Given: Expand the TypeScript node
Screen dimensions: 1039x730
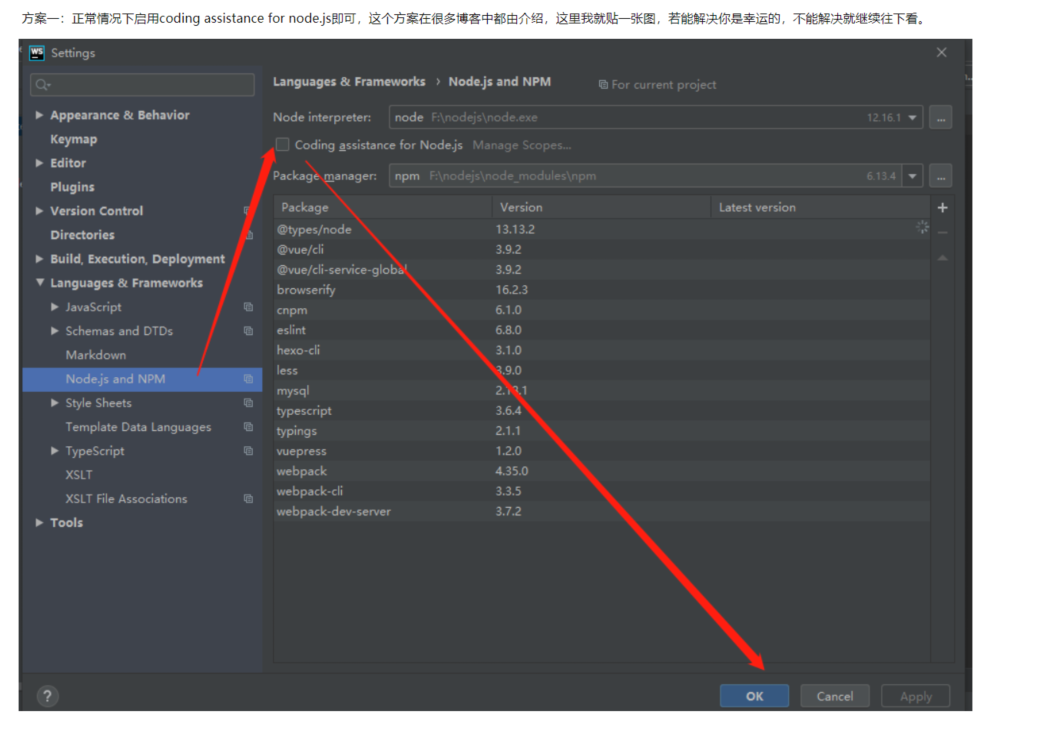Looking at the screenshot, I should pos(54,450).
